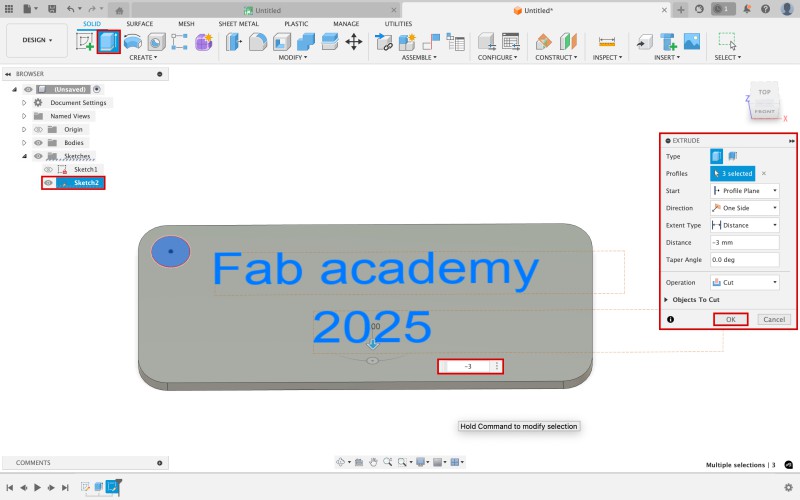Click the on-canvas -3 distance input
Screen dimensions: 800x500
tap(468, 366)
